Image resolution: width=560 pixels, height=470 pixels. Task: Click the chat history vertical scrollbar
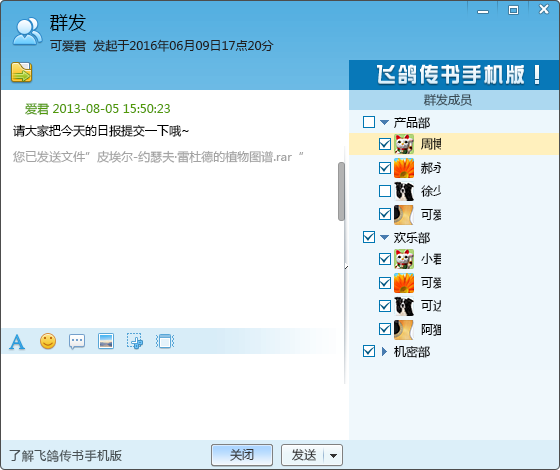(341, 191)
